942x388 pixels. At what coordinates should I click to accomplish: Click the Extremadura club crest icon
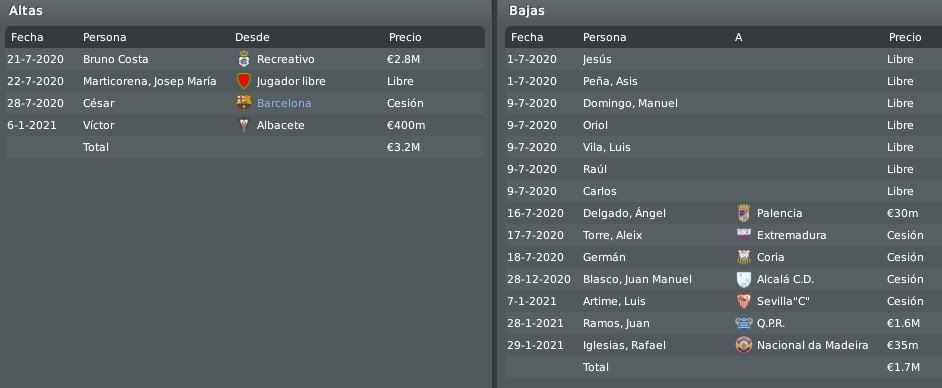pyautogui.click(x=744, y=235)
